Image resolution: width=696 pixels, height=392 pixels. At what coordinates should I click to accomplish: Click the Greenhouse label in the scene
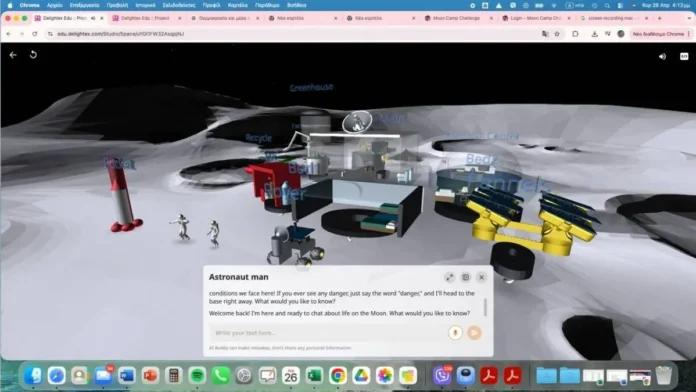tap(311, 87)
